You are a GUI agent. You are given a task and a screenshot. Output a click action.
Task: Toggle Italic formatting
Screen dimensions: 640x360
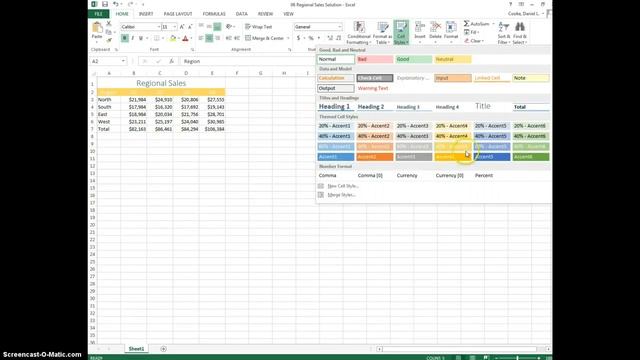click(133, 38)
